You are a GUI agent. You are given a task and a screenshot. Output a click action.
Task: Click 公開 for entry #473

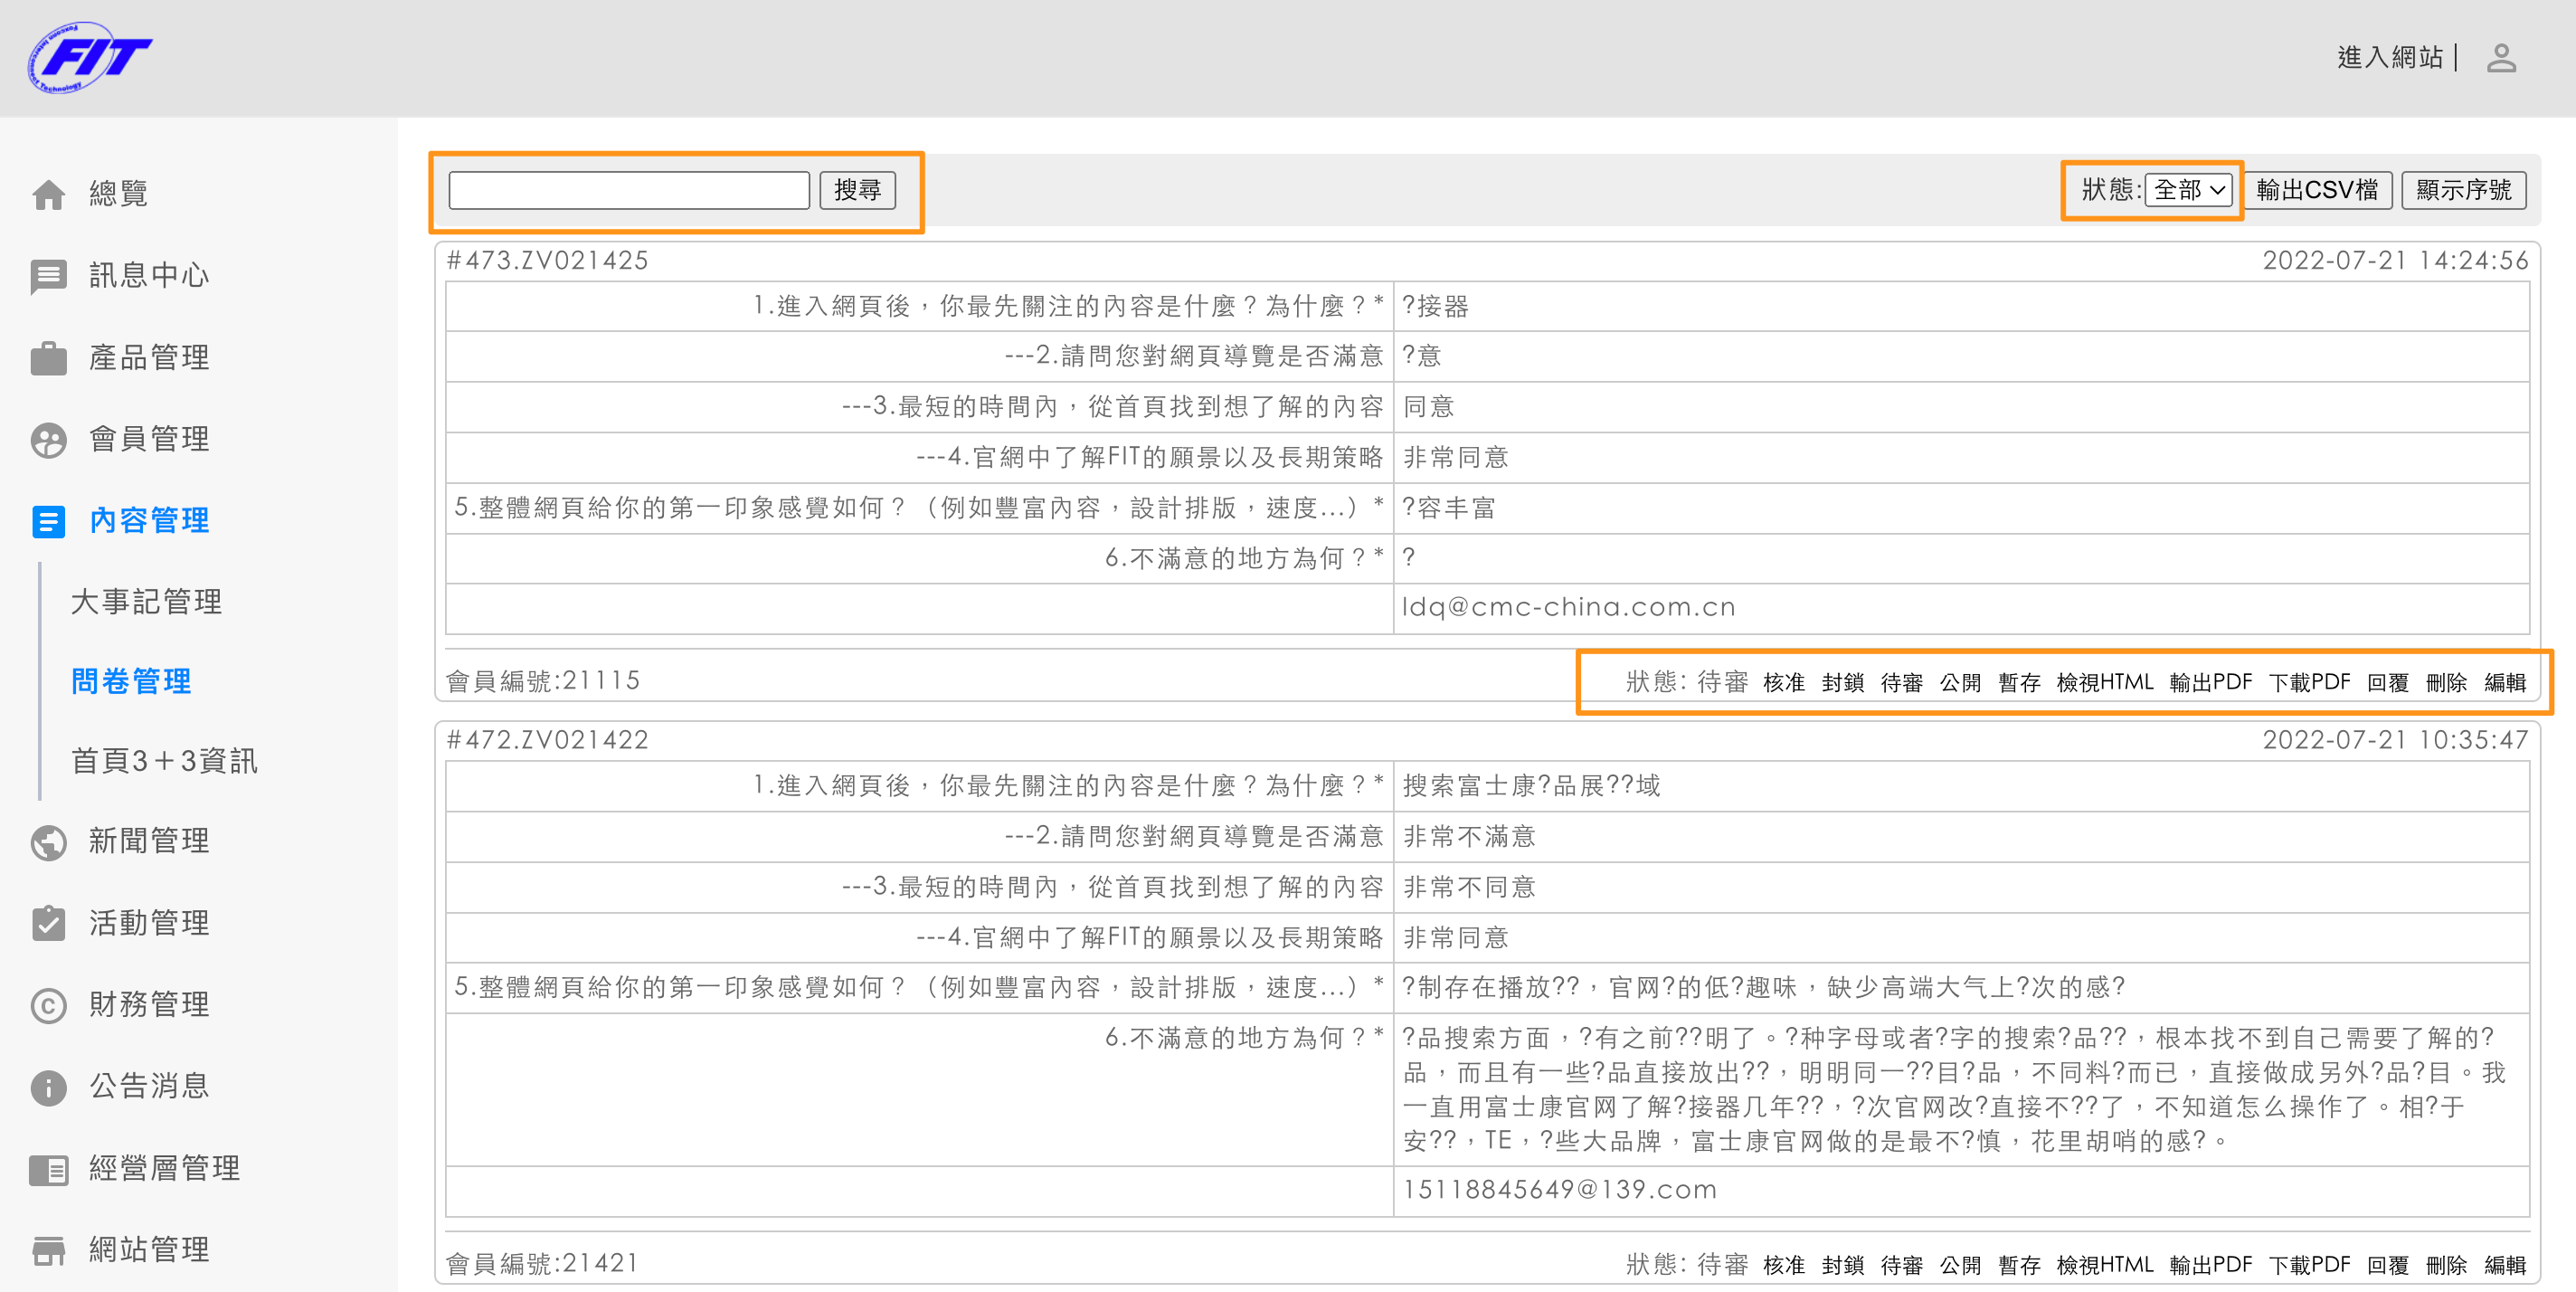click(1960, 683)
